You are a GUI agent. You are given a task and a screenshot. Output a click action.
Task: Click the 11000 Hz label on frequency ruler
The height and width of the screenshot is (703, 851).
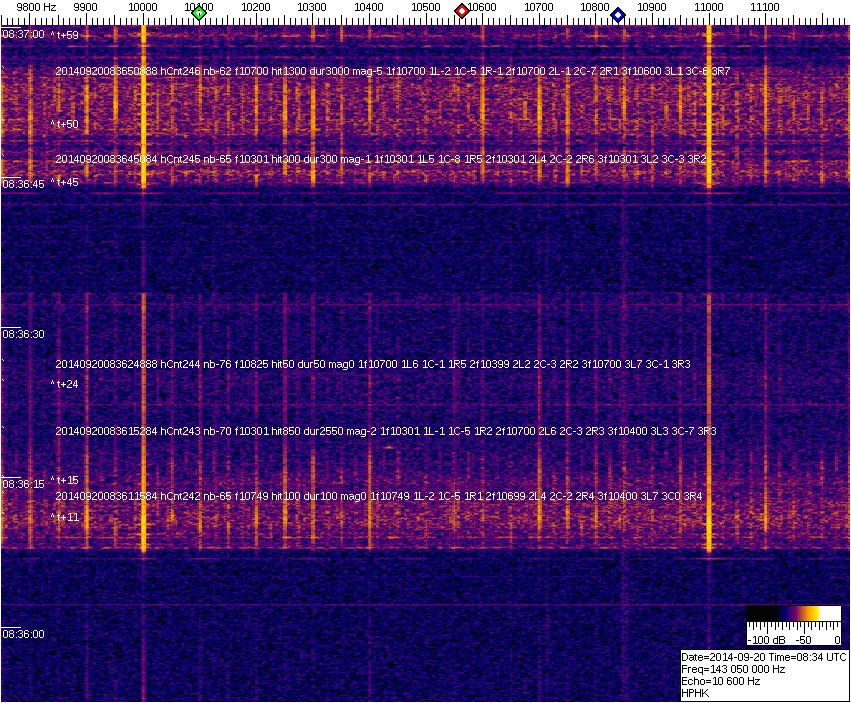[x=709, y=7]
